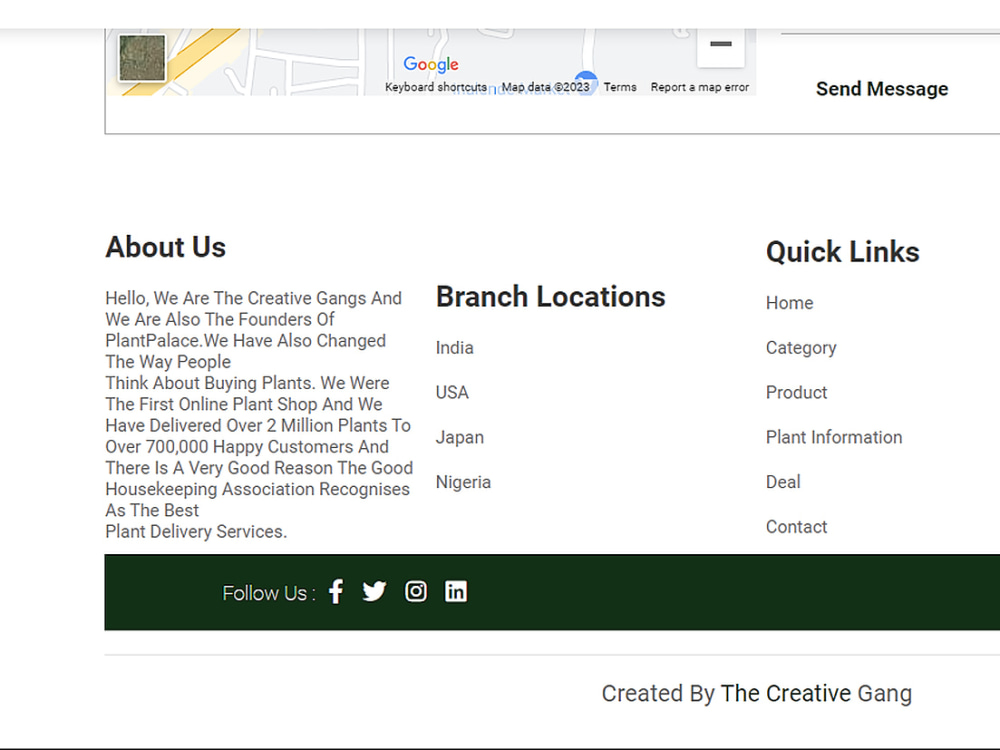The width and height of the screenshot is (1000, 750).
Task: Open the map Terms link
Action: pyautogui.click(x=620, y=87)
